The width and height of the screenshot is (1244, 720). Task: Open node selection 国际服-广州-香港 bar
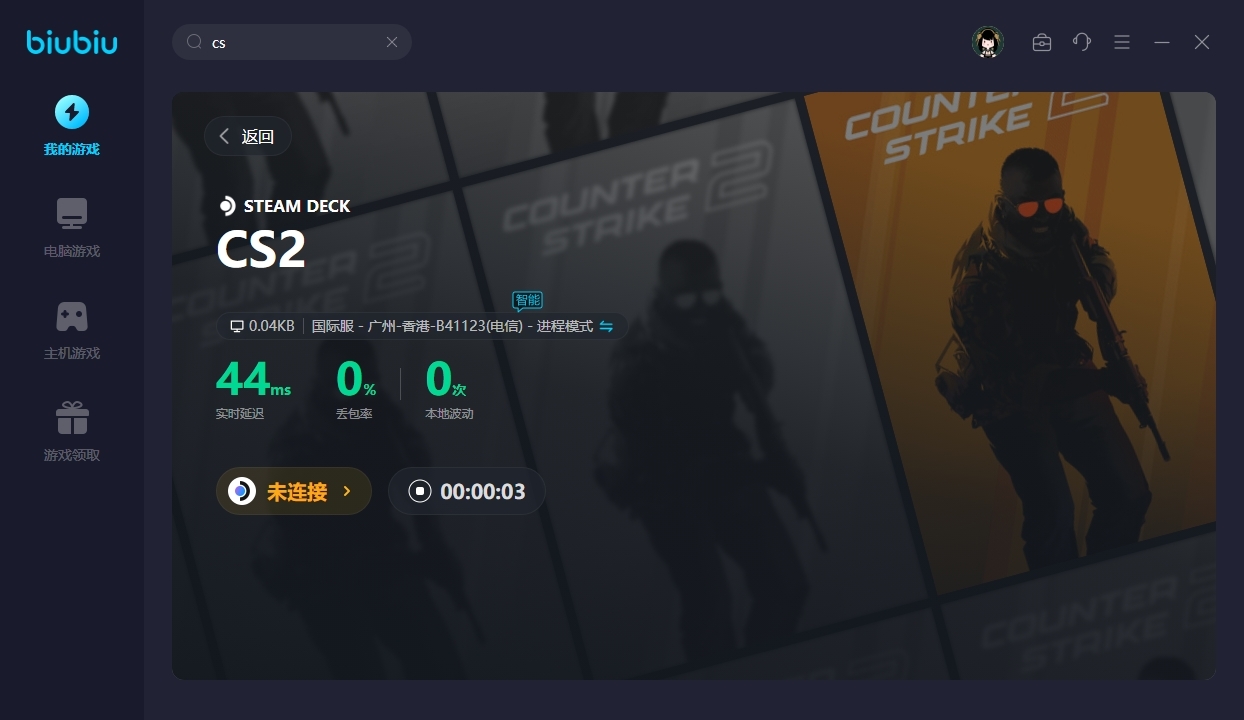[x=423, y=326]
